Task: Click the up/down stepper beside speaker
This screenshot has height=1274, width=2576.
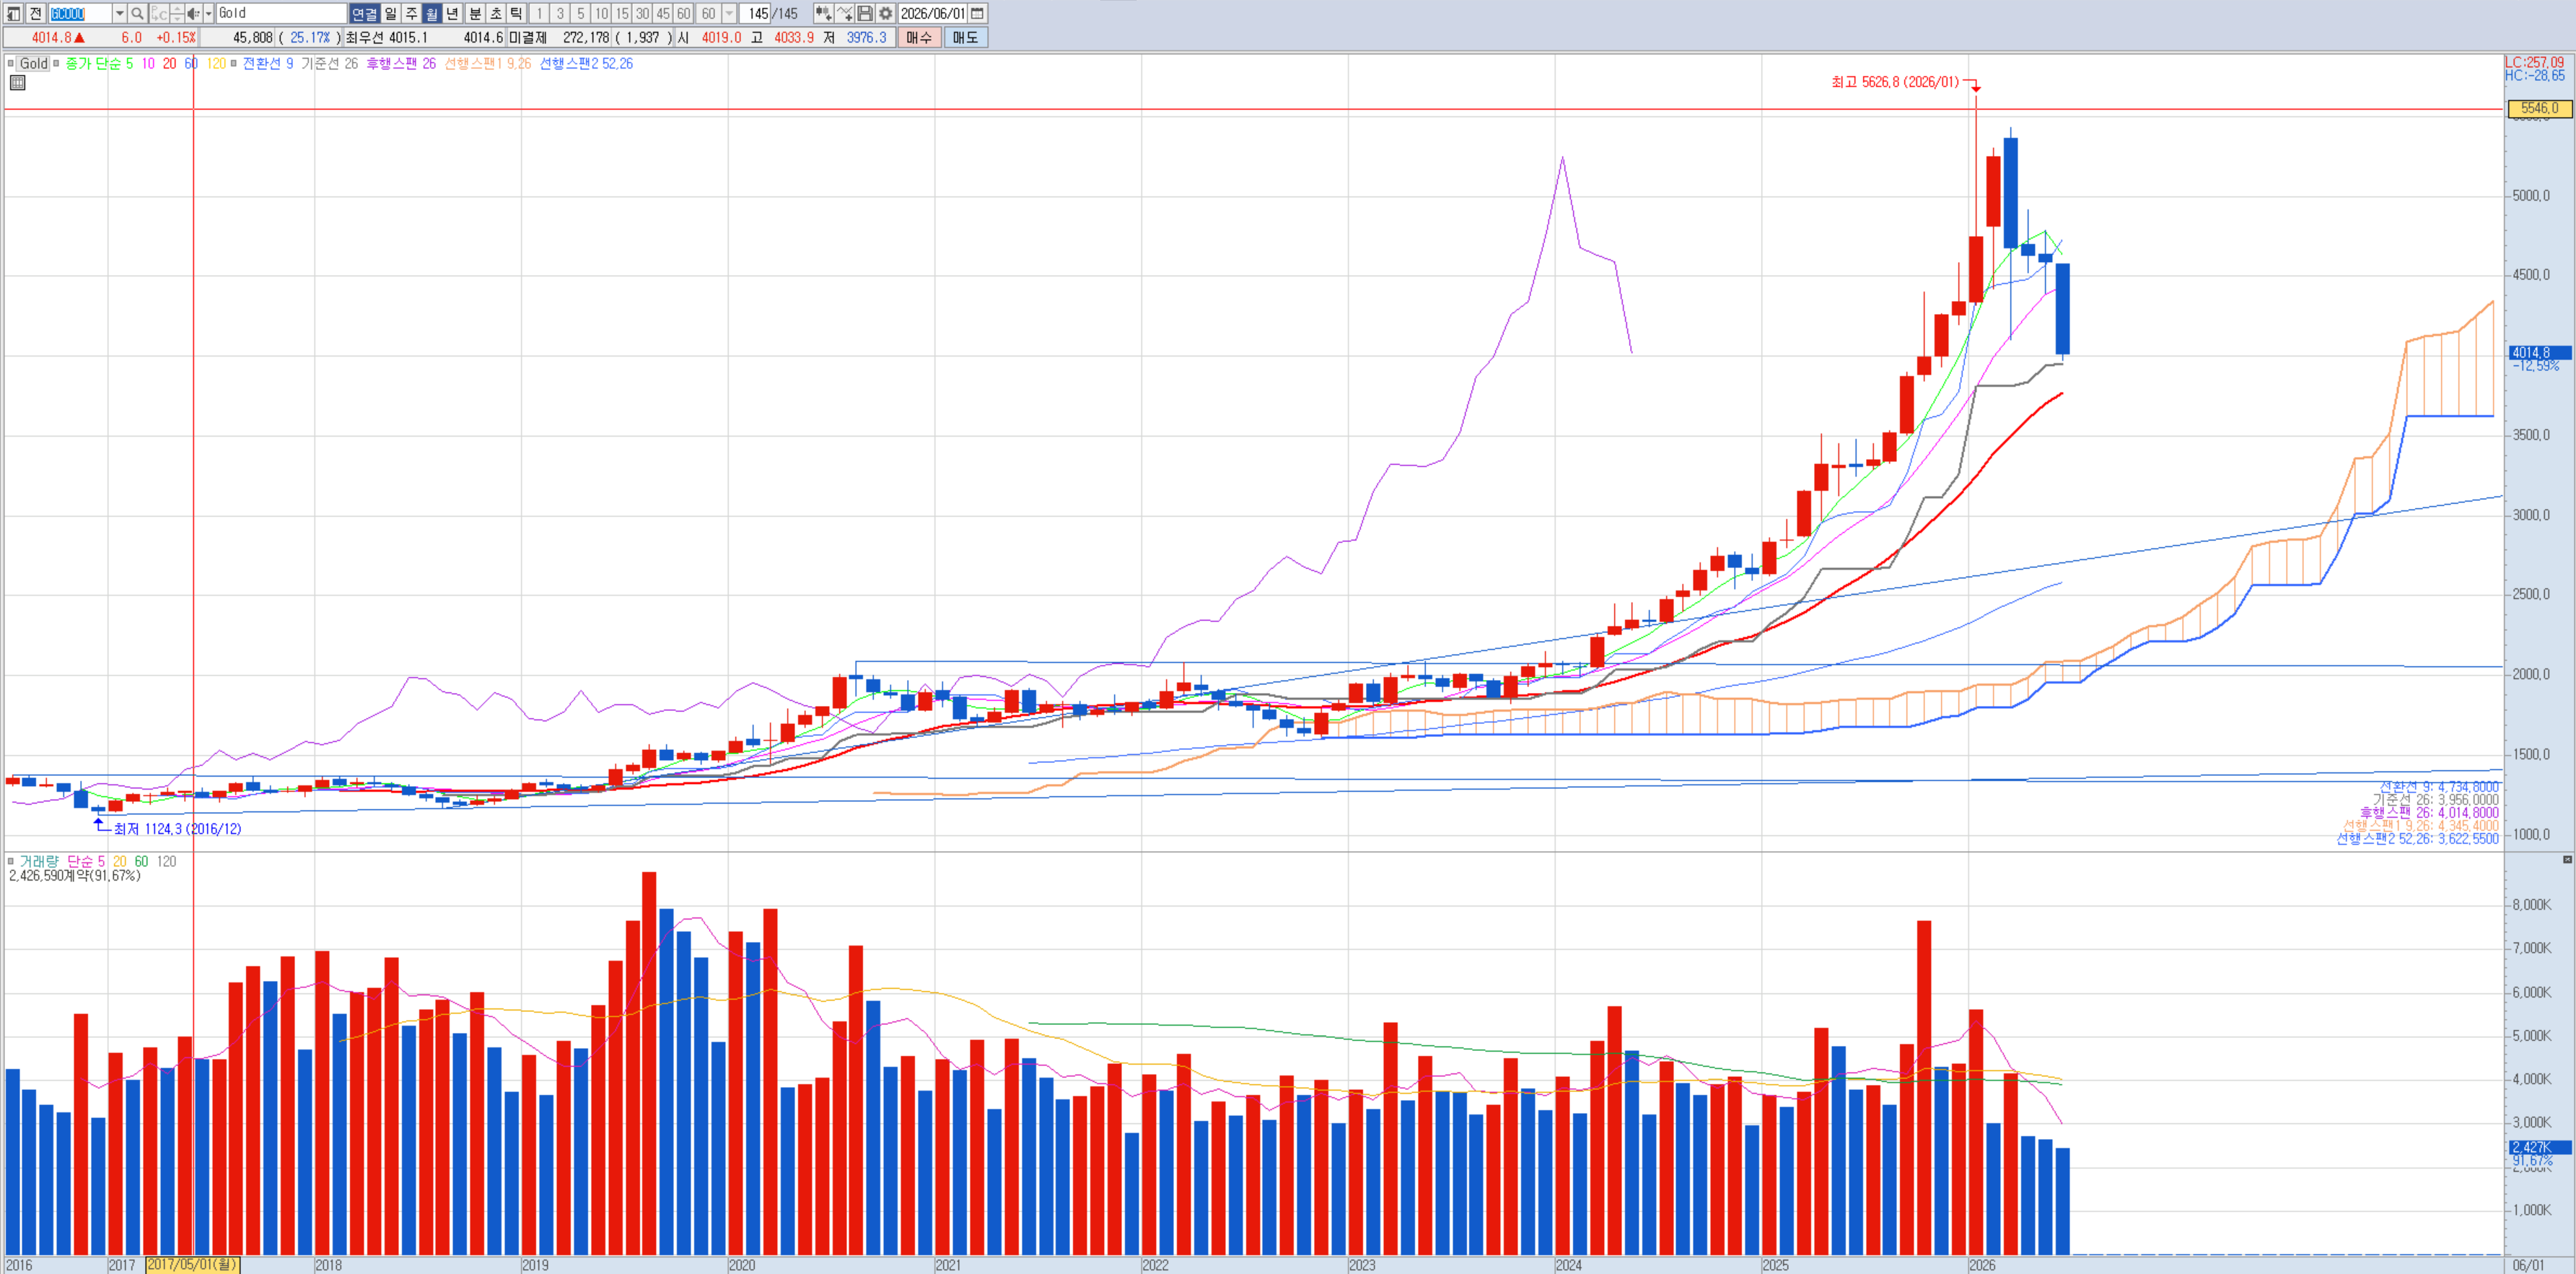Action: click(177, 13)
